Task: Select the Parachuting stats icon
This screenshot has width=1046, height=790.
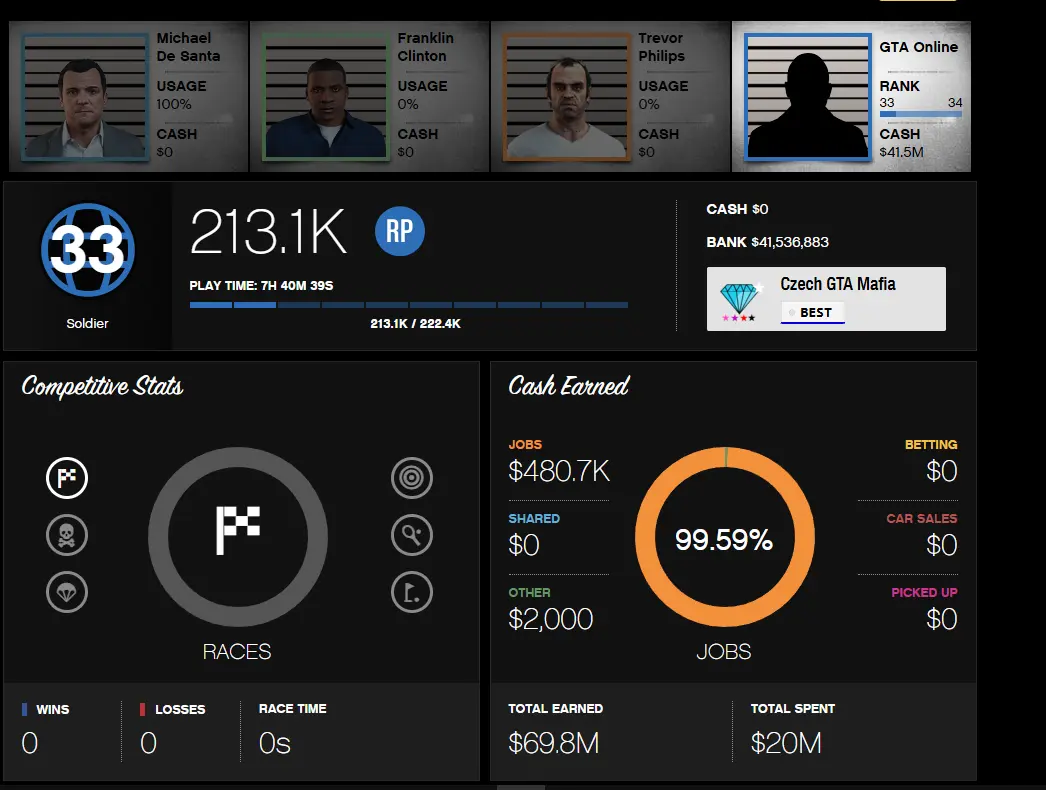Action: (x=67, y=592)
